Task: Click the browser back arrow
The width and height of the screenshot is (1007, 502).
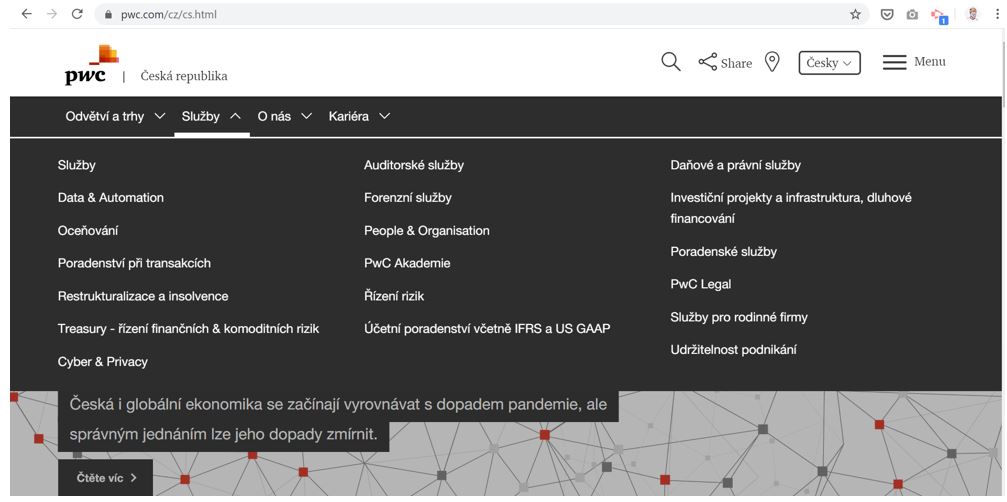Action: click(x=26, y=14)
